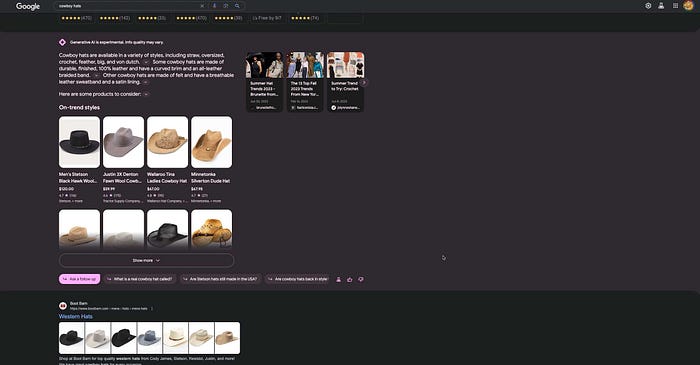Click the last tan hat in Boot Barn strip
700x365 pixels.
pos(227,338)
